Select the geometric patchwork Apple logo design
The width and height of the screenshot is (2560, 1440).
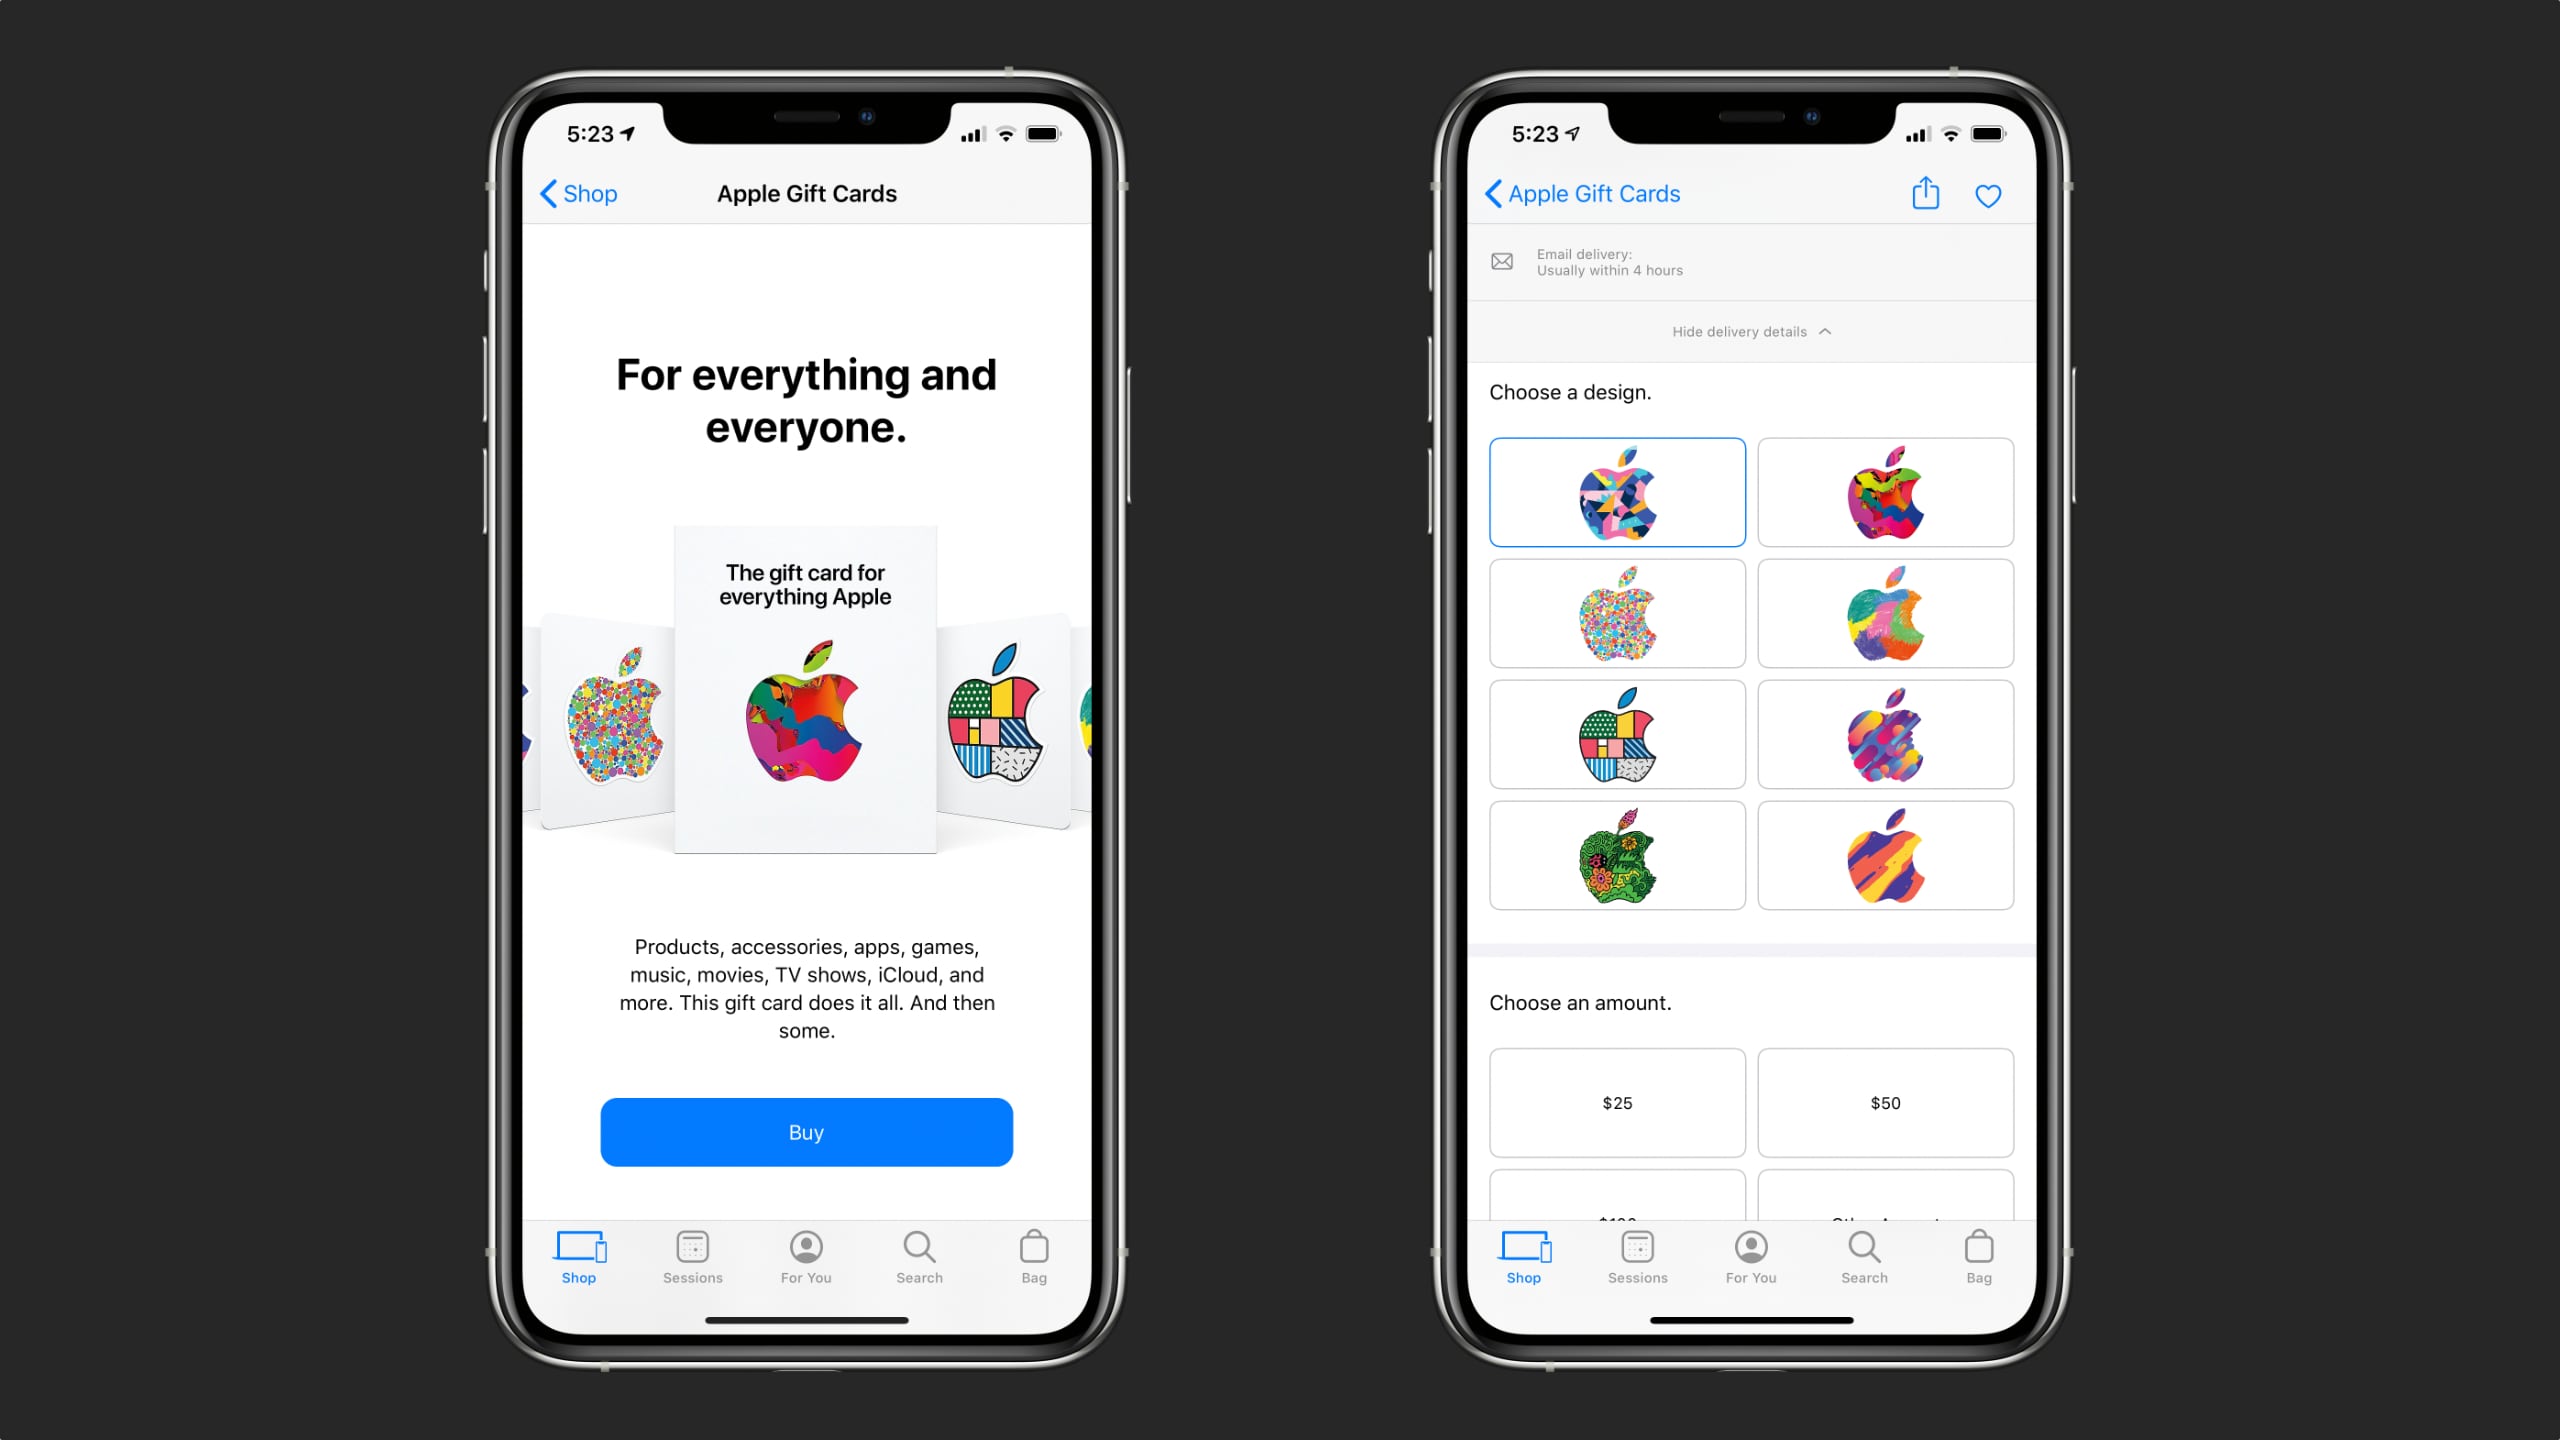[x=1618, y=735]
